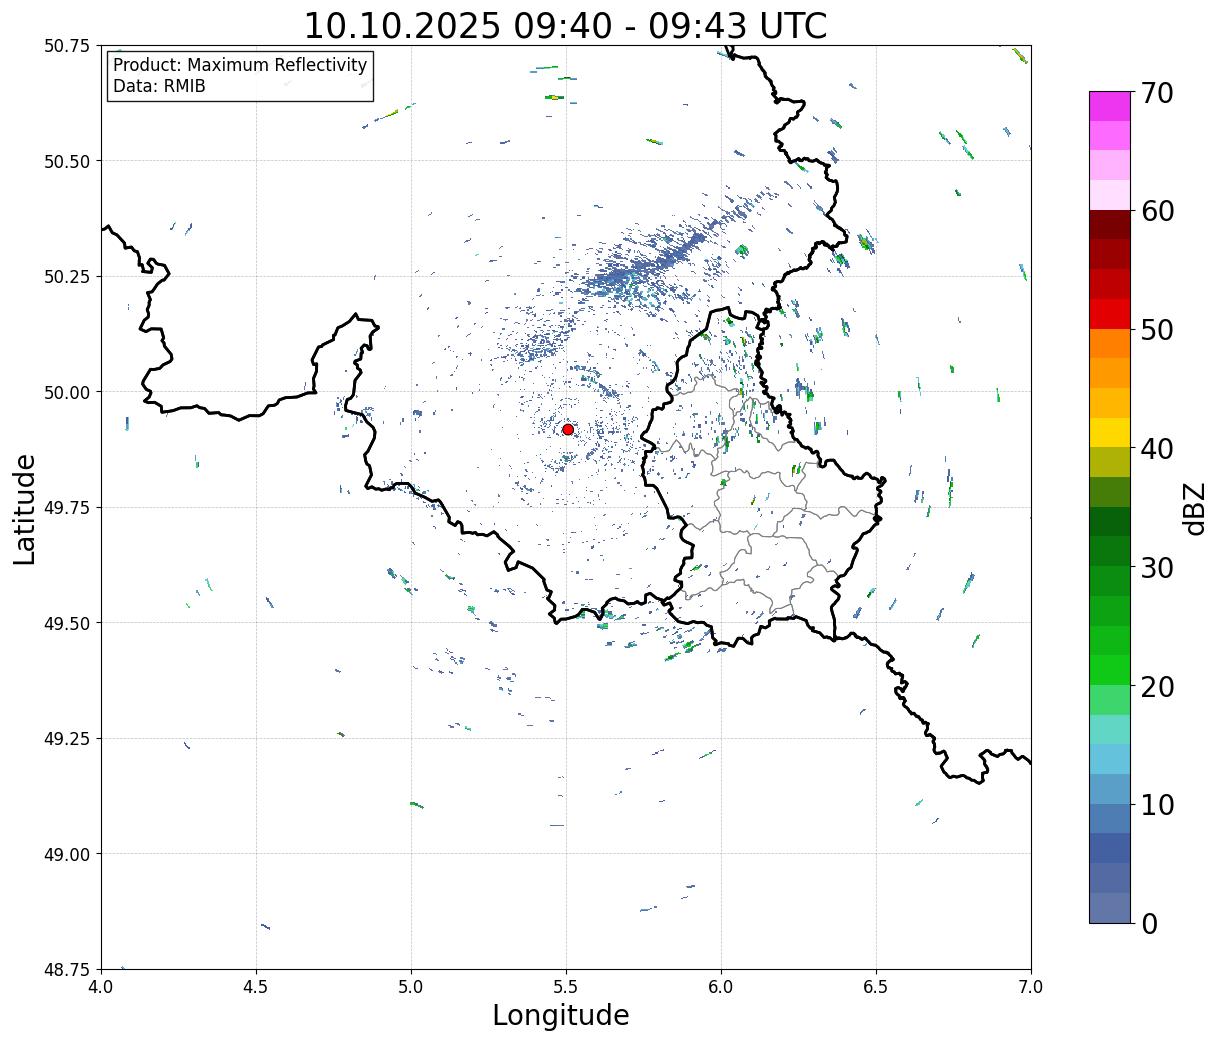Click the orange colorbar swatch below 50
1219x1040 pixels.
pos(1110,343)
